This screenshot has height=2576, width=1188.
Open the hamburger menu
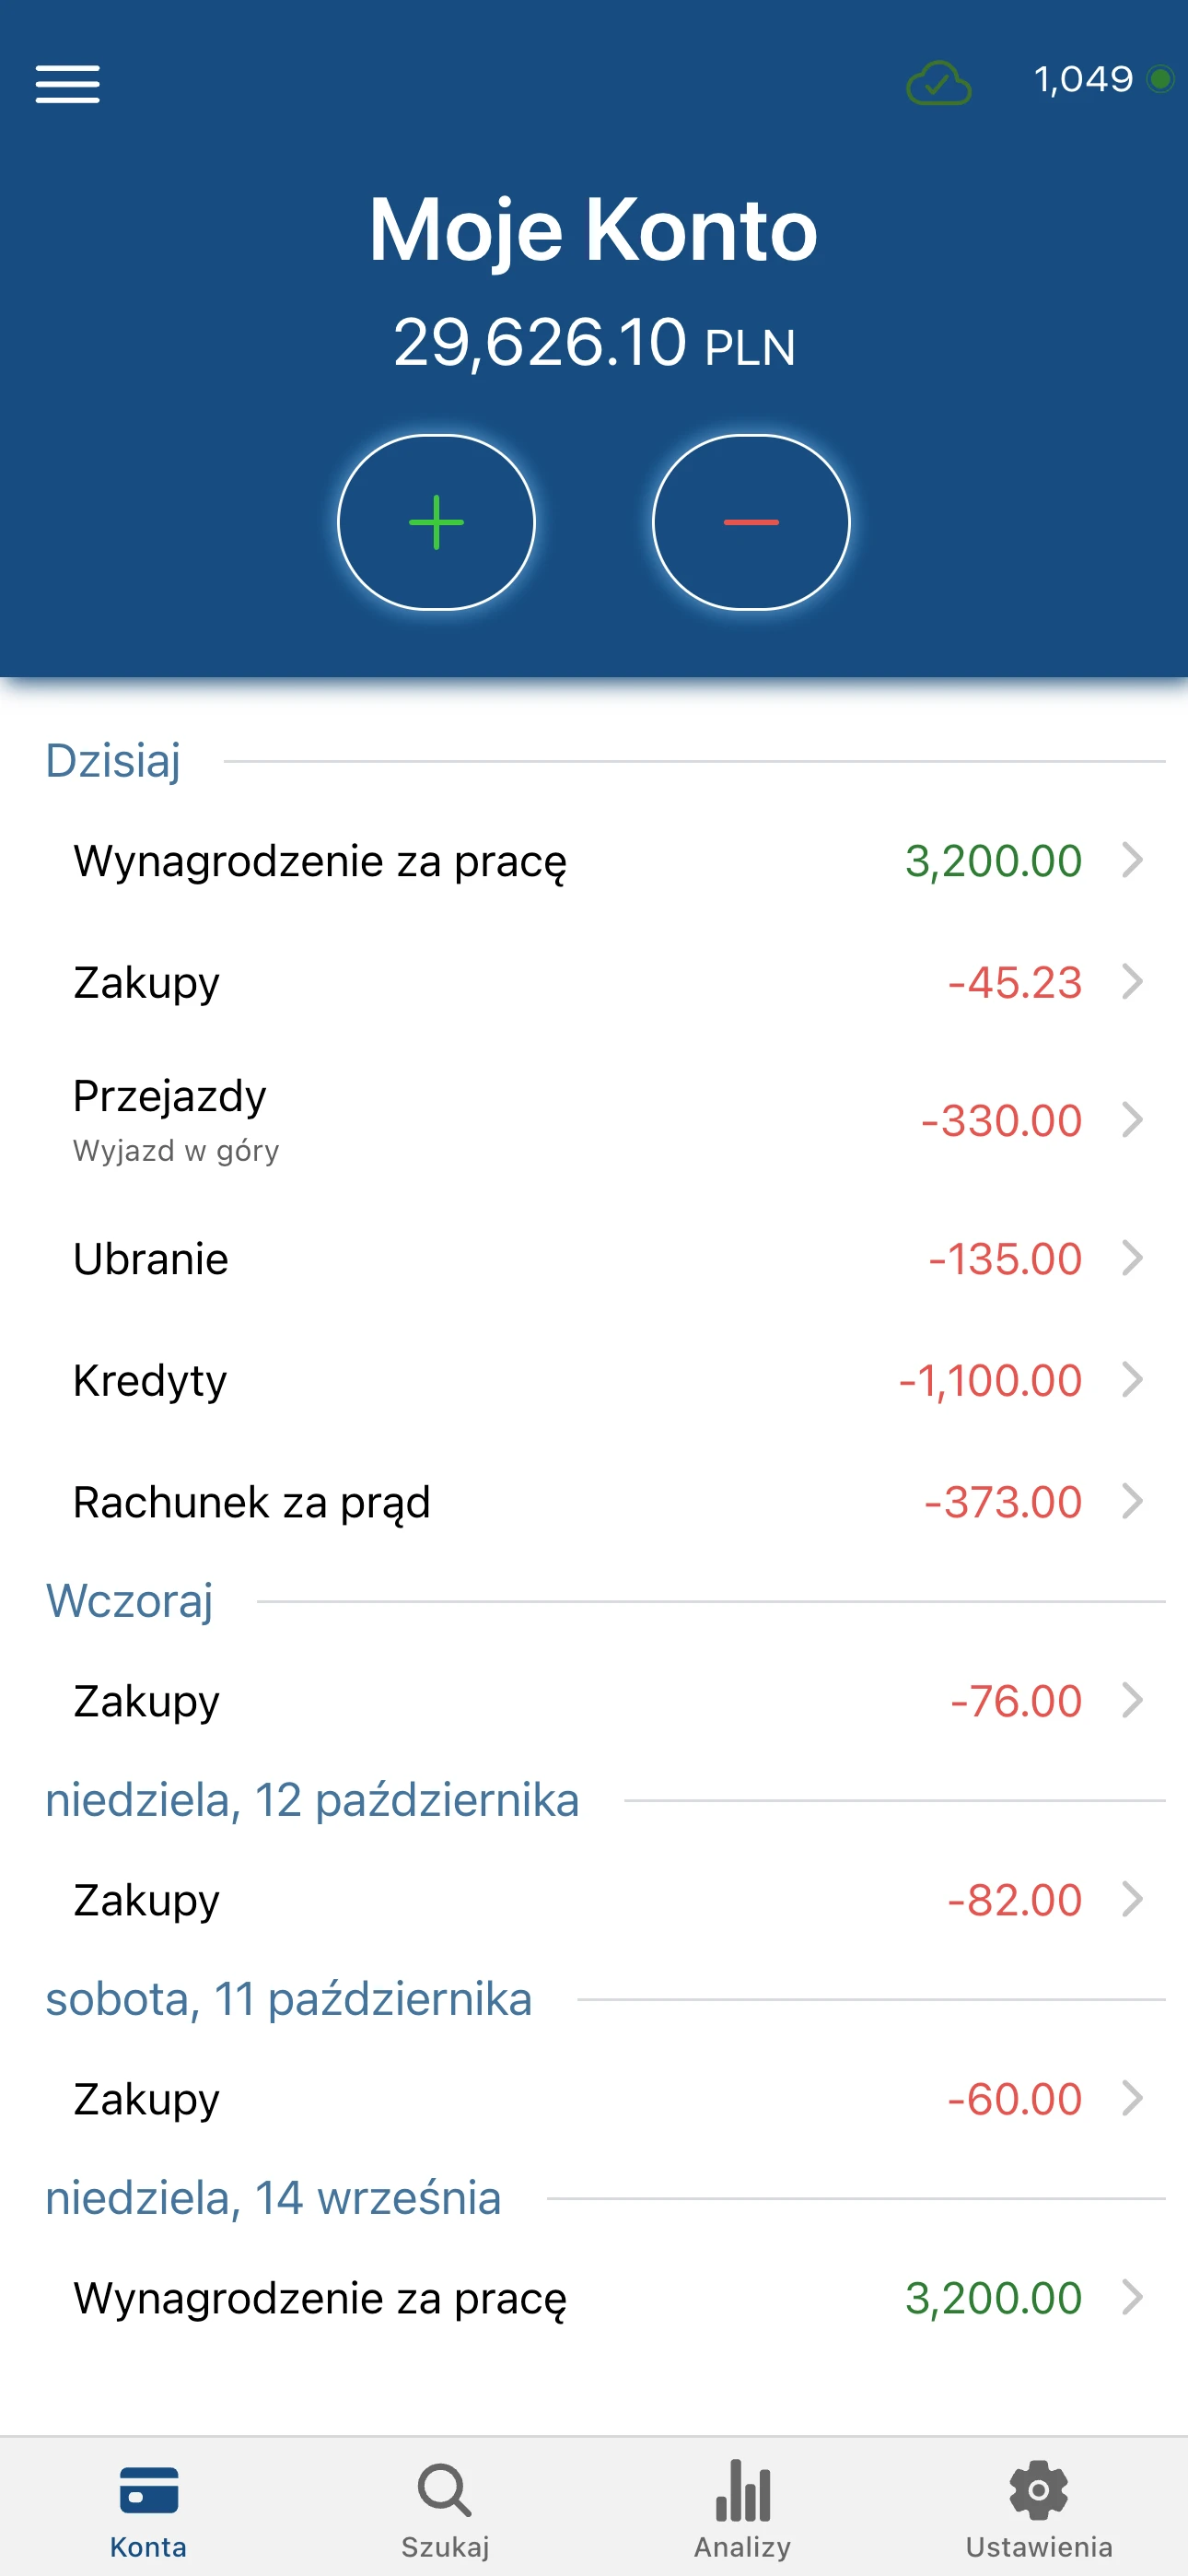pos(67,83)
